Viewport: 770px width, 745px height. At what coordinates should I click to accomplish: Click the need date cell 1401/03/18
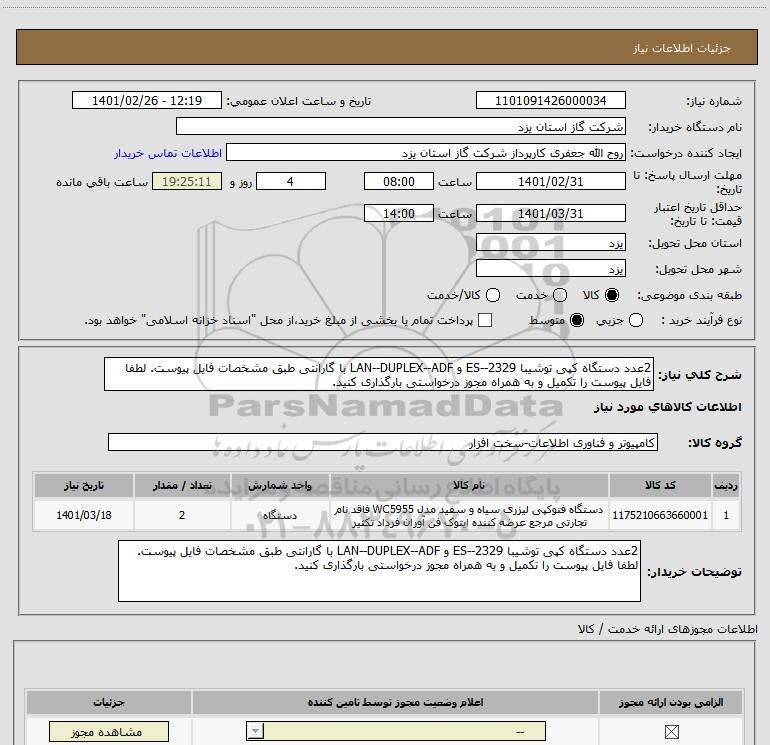tap(84, 515)
